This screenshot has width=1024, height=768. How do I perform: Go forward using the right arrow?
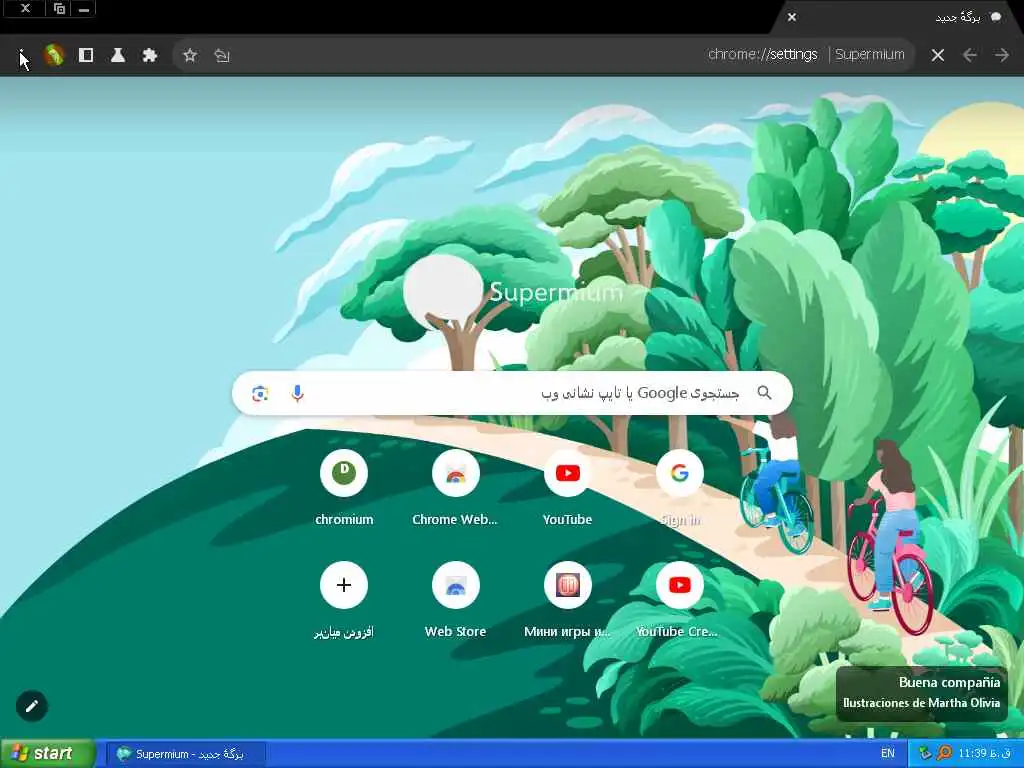pos(1002,56)
